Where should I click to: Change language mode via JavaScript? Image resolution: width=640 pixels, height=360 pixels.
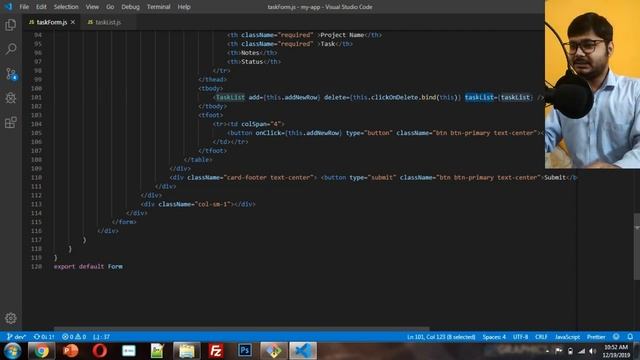click(567, 337)
